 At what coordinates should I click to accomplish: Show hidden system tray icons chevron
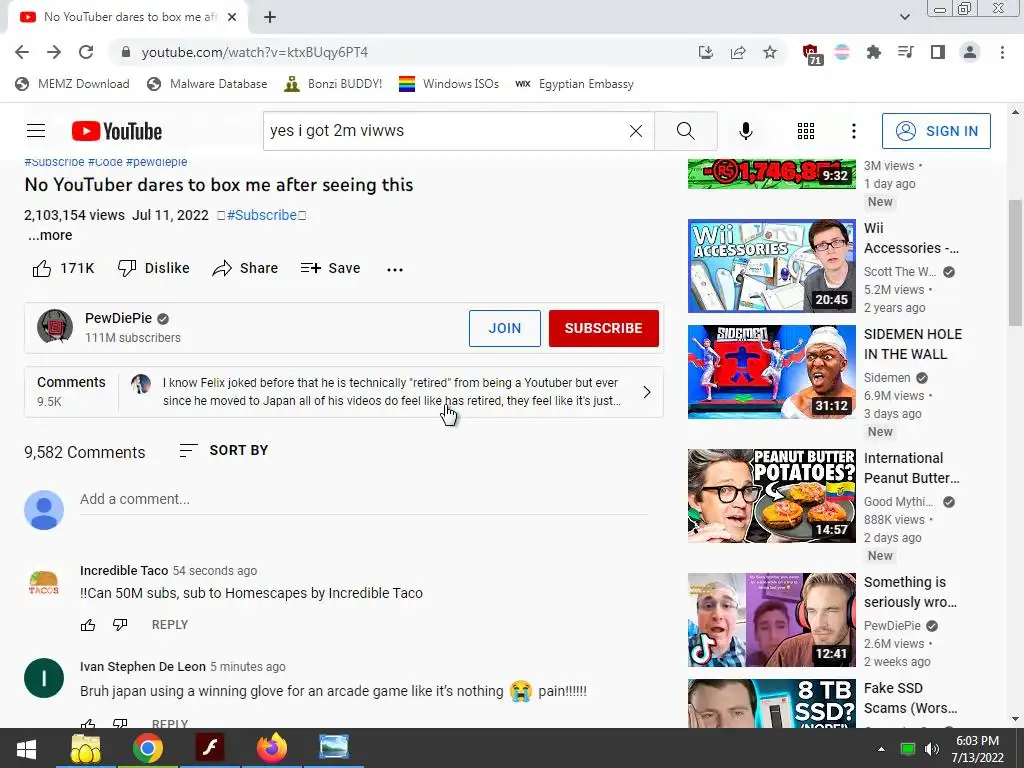(x=881, y=749)
